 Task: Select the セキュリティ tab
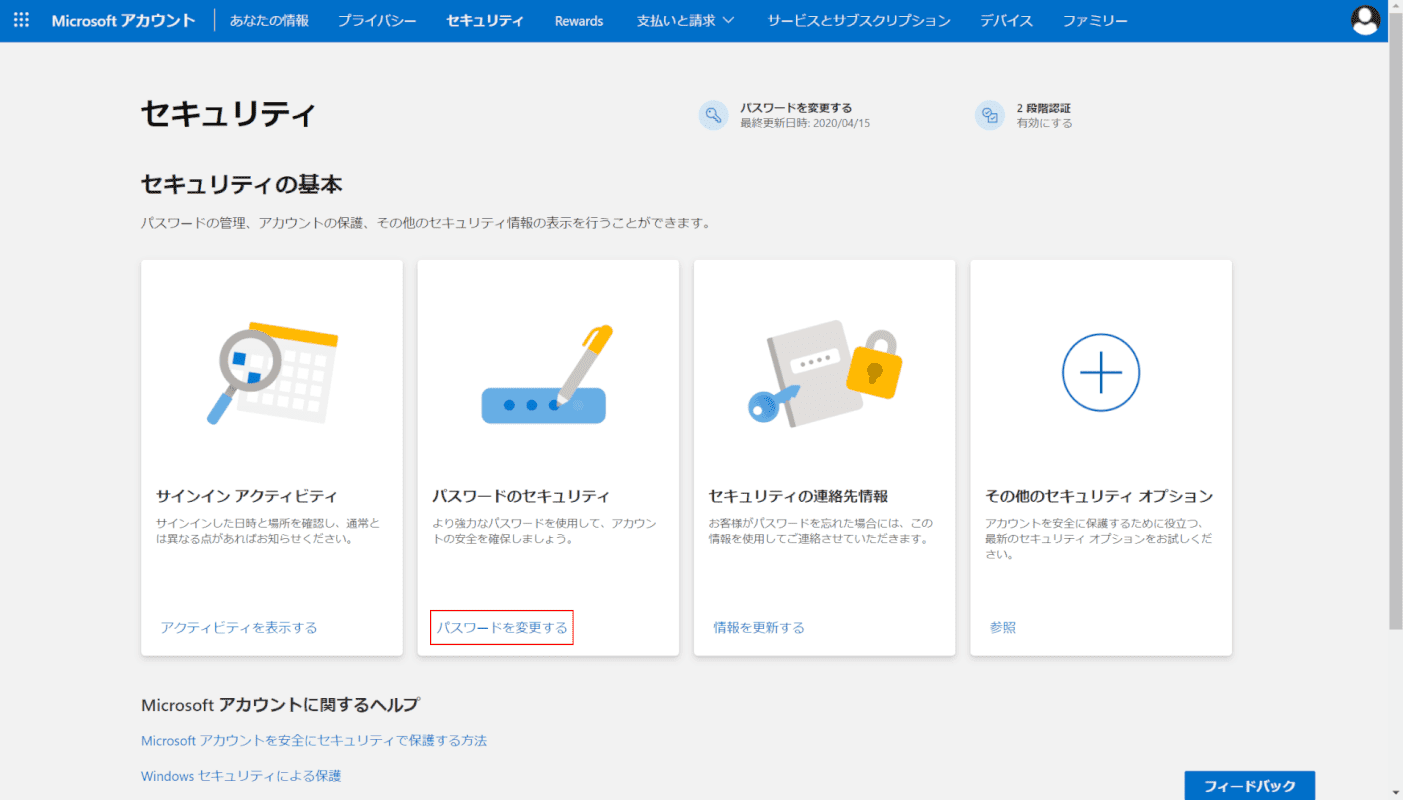coord(485,21)
